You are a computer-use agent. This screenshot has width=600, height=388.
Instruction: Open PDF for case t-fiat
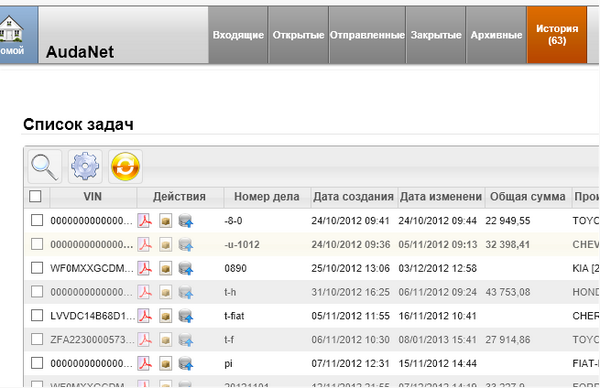(144, 316)
